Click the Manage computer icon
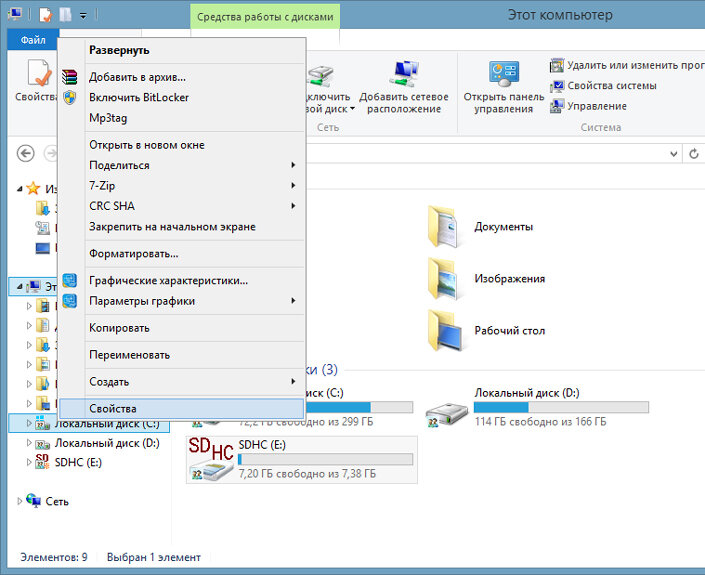The image size is (705, 575). (557, 106)
